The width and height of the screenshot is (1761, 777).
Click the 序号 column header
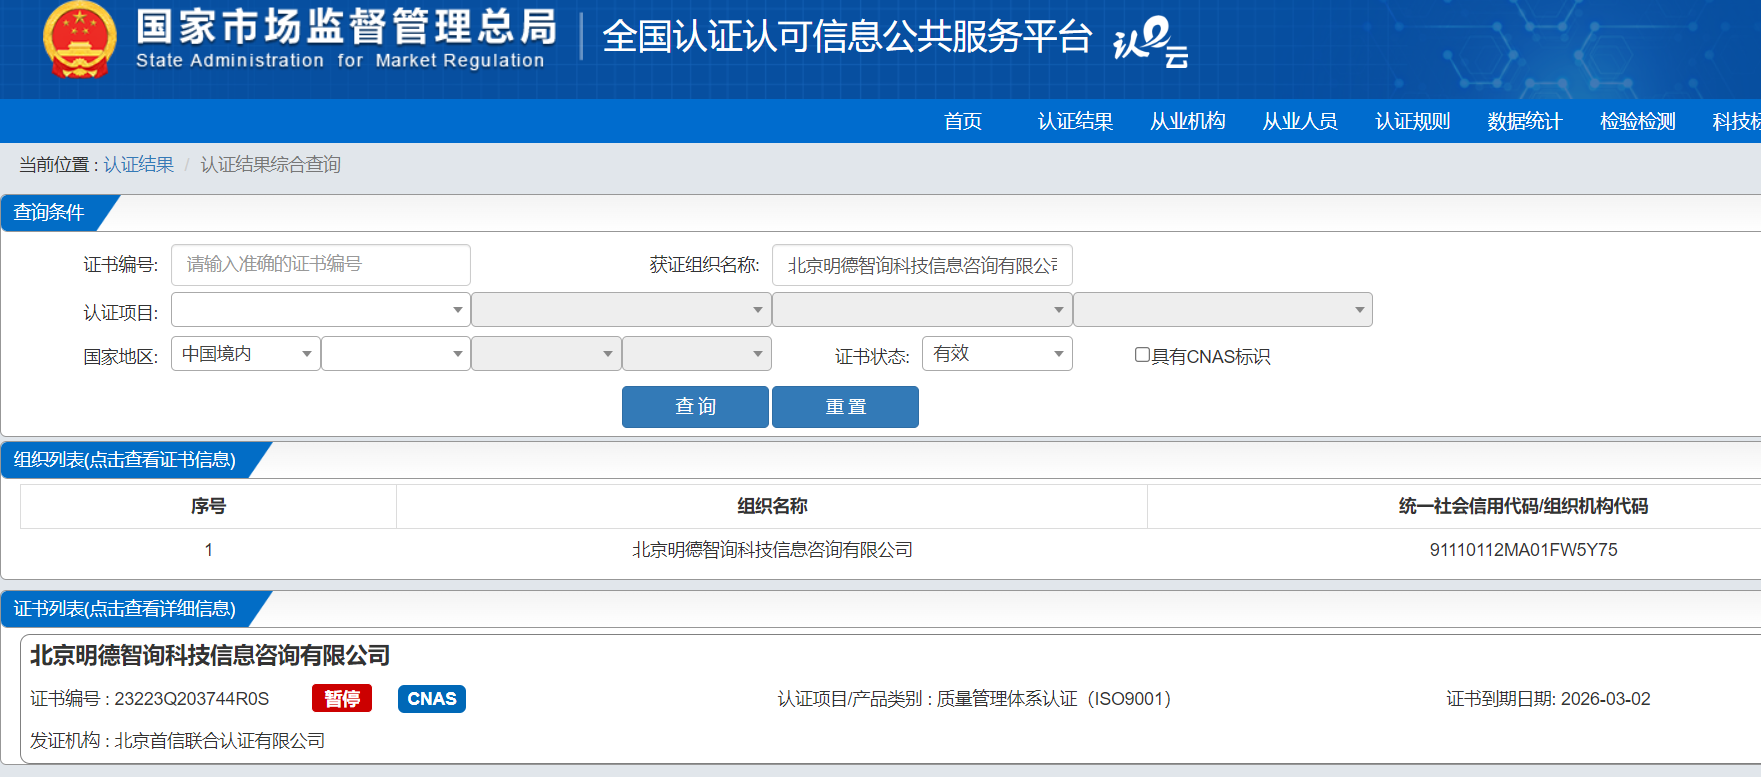[208, 506]
